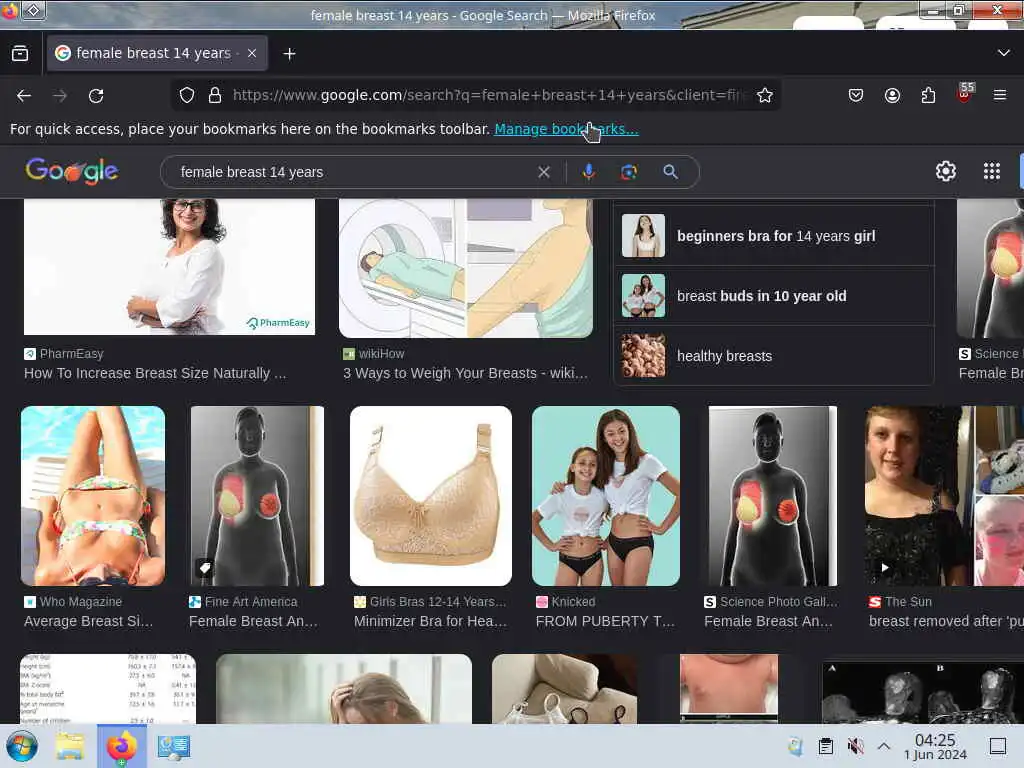This screenshot has height=768, width=1024.
Task: Expand the system tray hidden icons arrow
Action: [884, 746]
